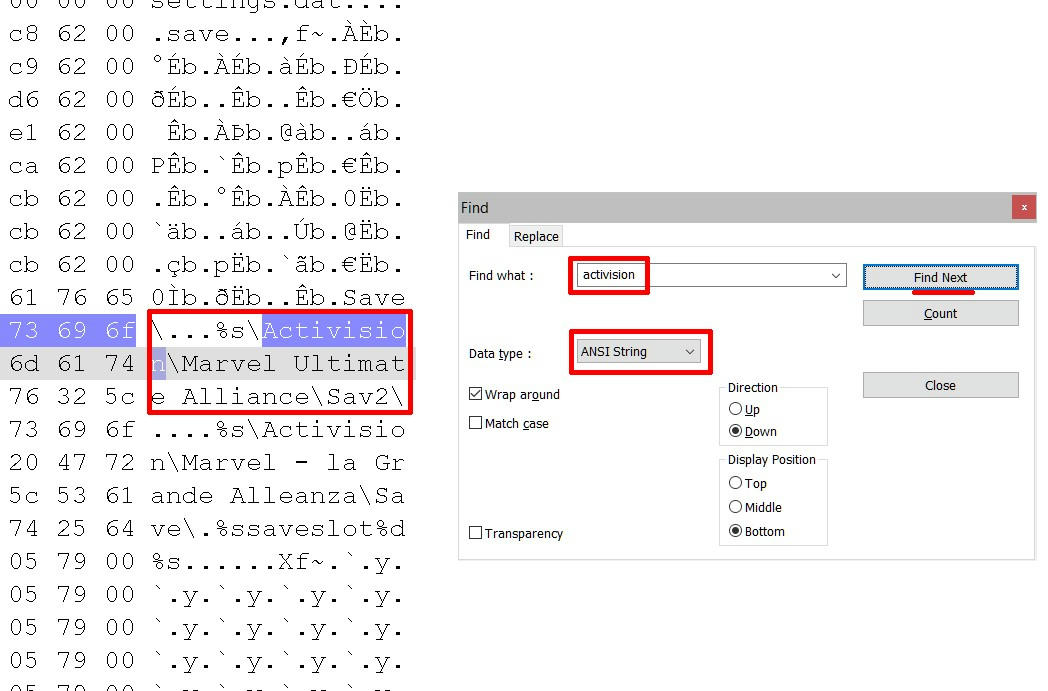Viewport: 1048px width, 691px height.
Task: Click hex byte '25' in the hex view
Action: pos(72,529)
